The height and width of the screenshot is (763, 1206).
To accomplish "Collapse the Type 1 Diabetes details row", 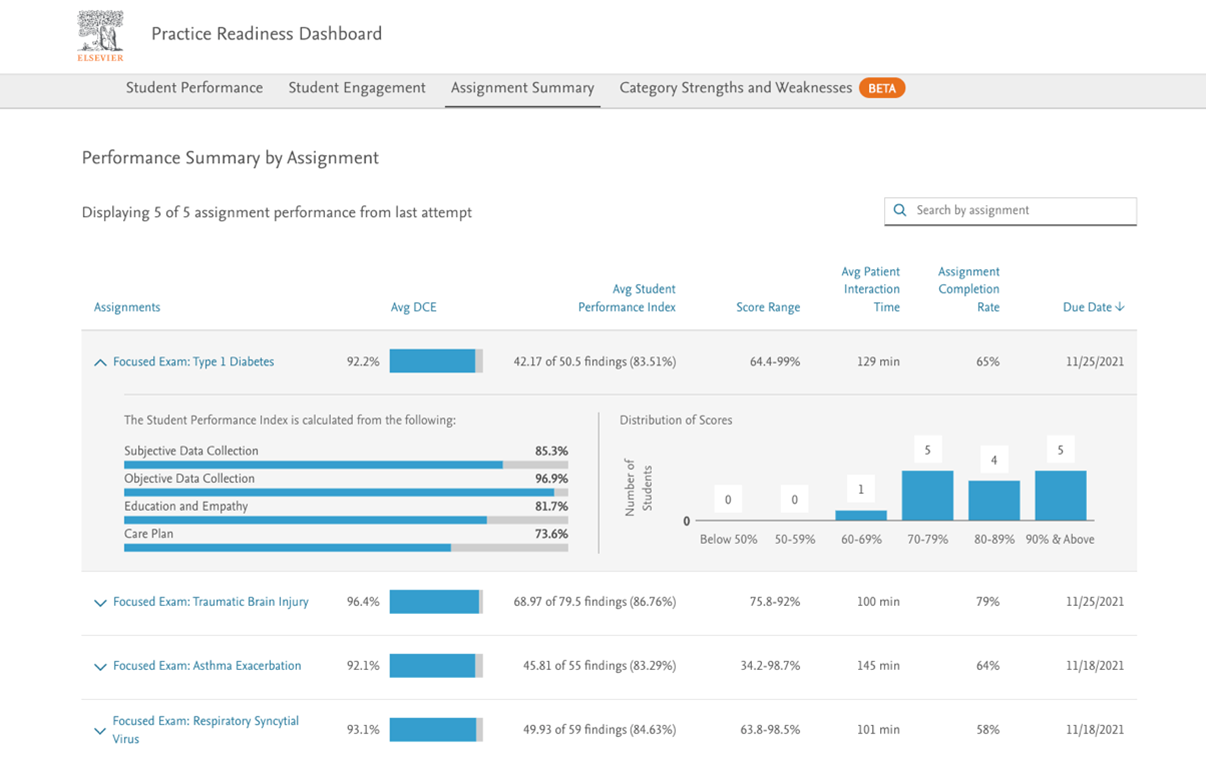I will (100, 362).
